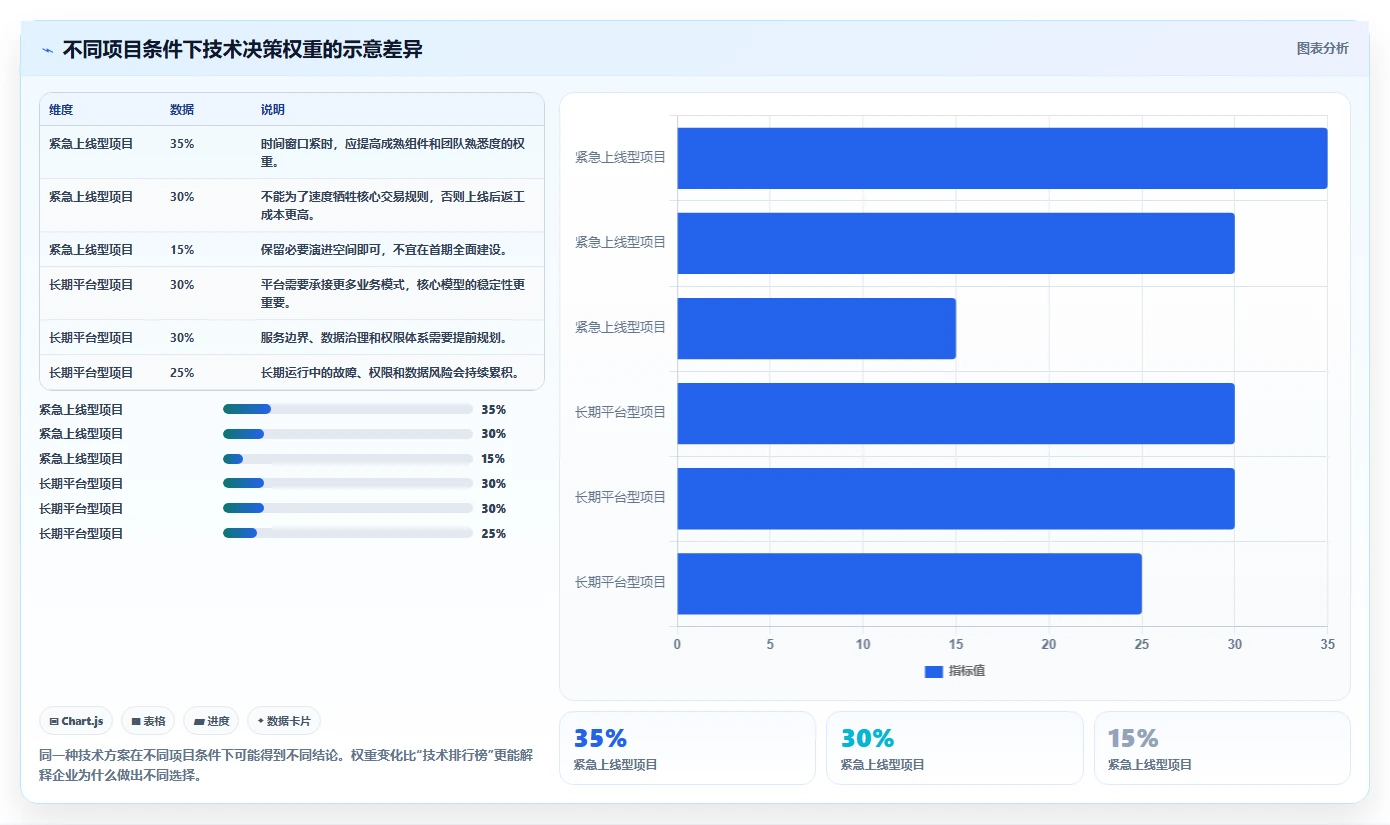Select the 数据卡片 tag chip
The image size is (1390, 825).
(284, 721)
